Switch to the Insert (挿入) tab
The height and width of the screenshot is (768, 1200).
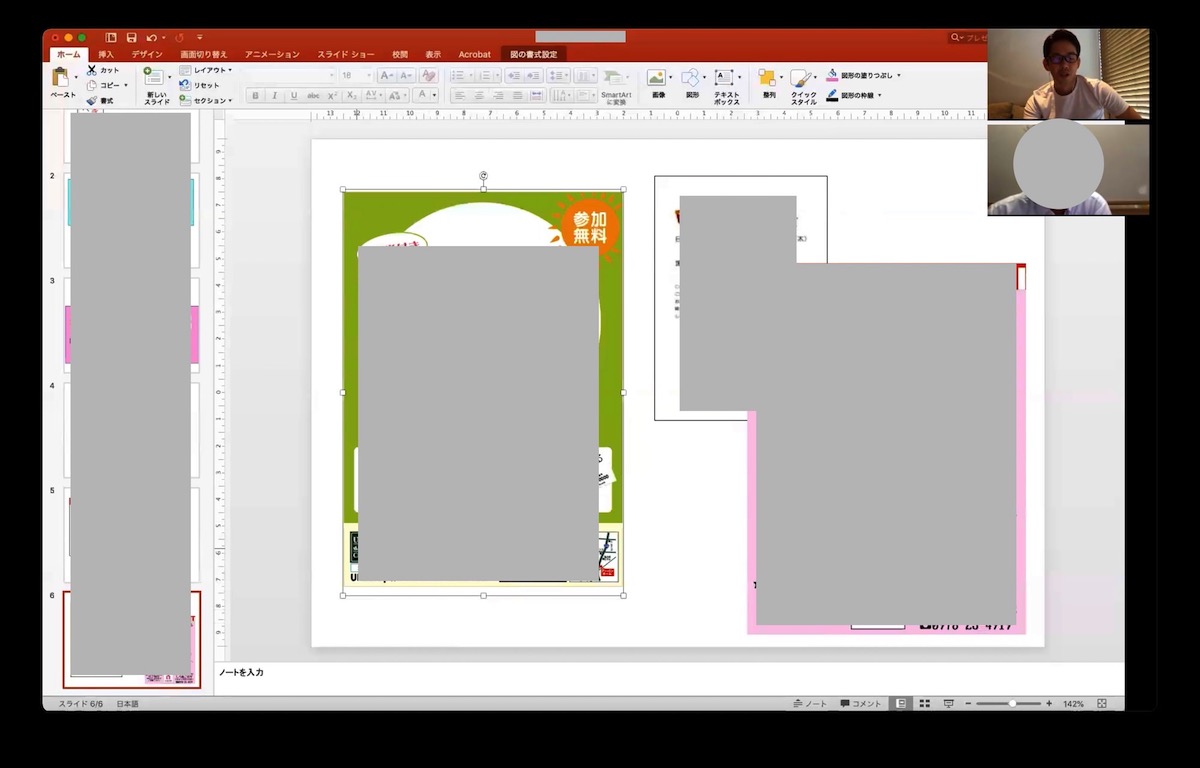pyautogui.click(x=106, y=54)
